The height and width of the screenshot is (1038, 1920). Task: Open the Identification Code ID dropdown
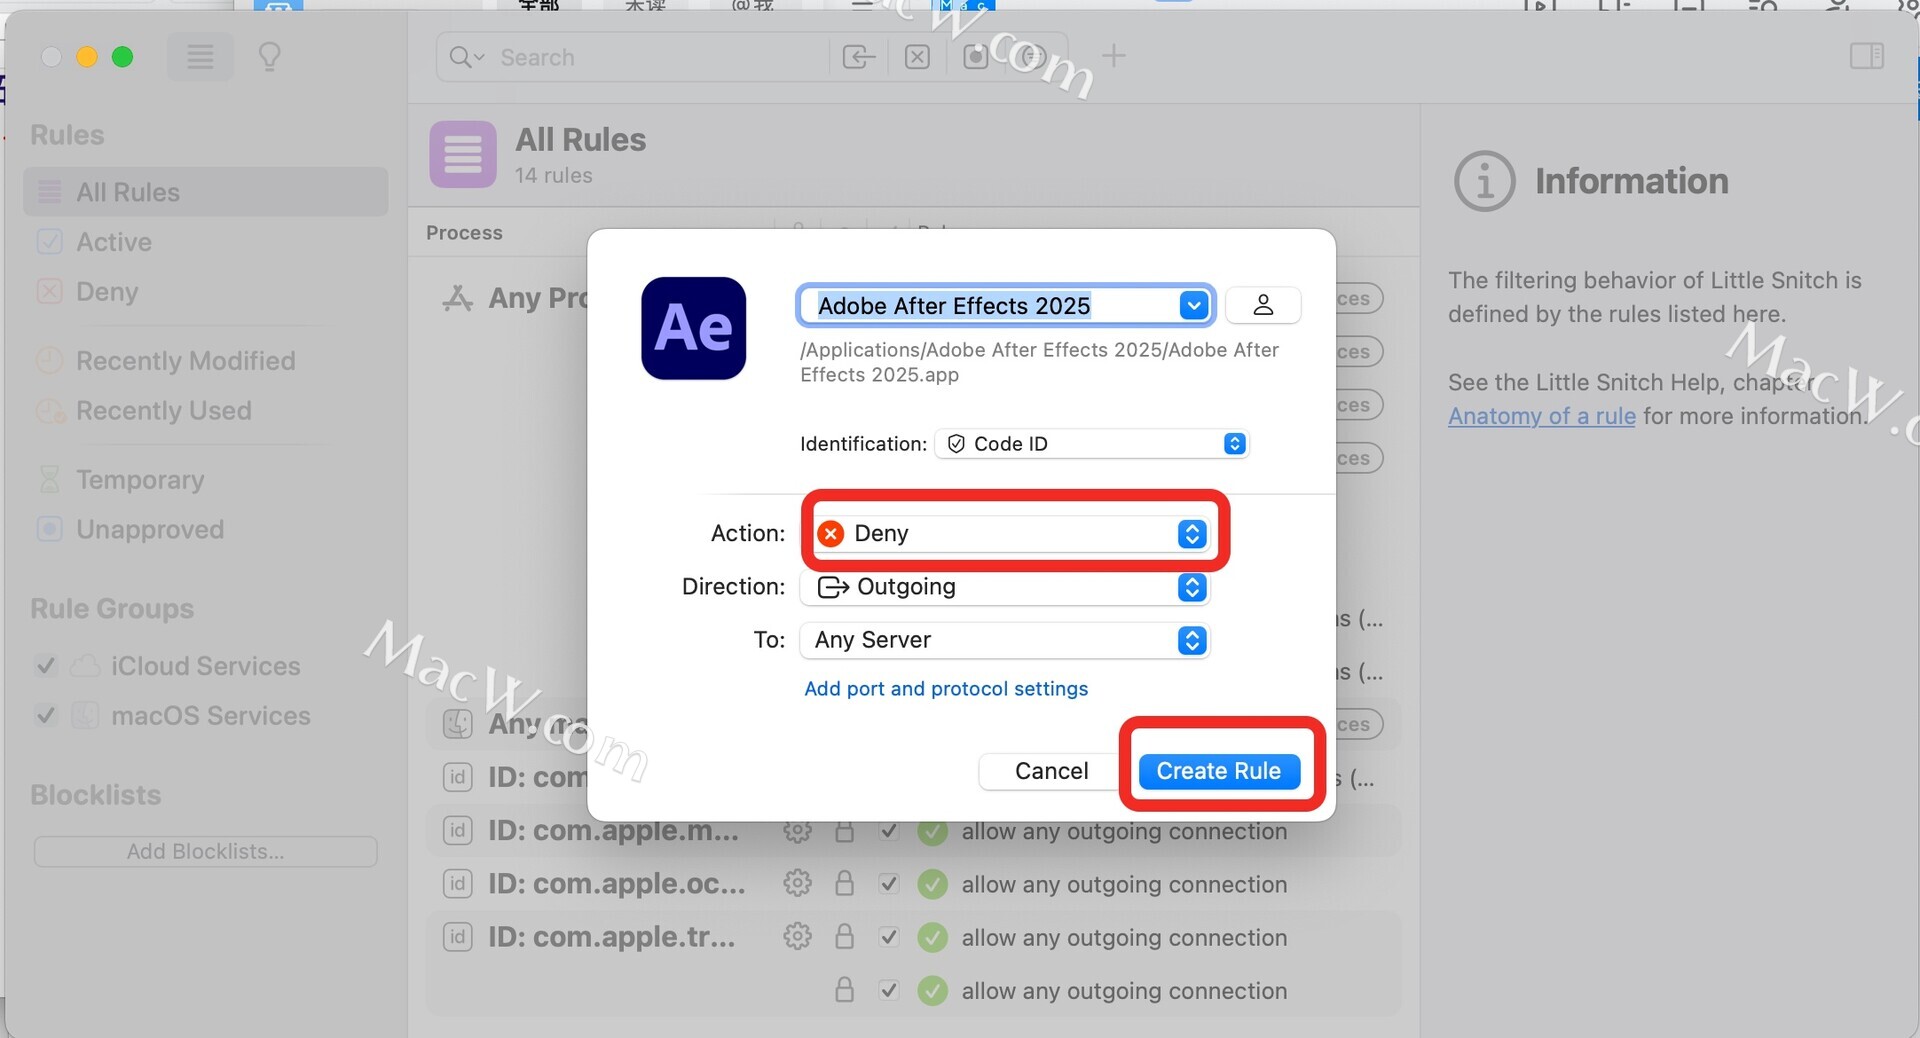(x=1093, y=444)
